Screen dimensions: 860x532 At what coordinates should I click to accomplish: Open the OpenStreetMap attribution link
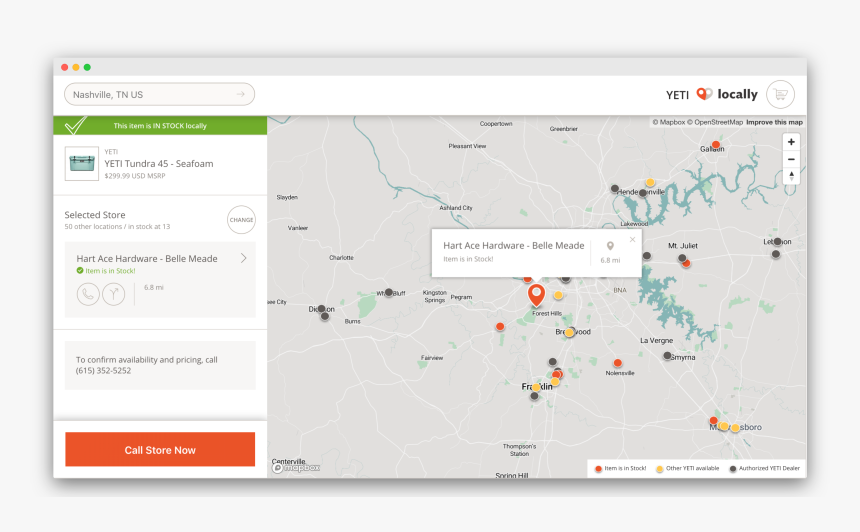(715, 122)
